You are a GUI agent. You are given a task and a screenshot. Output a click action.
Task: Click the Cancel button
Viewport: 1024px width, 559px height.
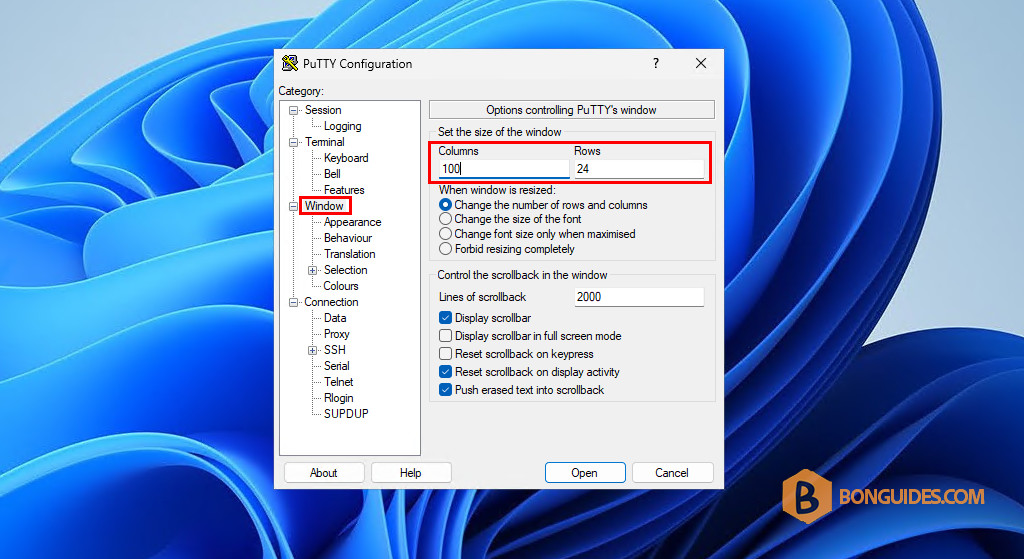[x=672, y=473]
